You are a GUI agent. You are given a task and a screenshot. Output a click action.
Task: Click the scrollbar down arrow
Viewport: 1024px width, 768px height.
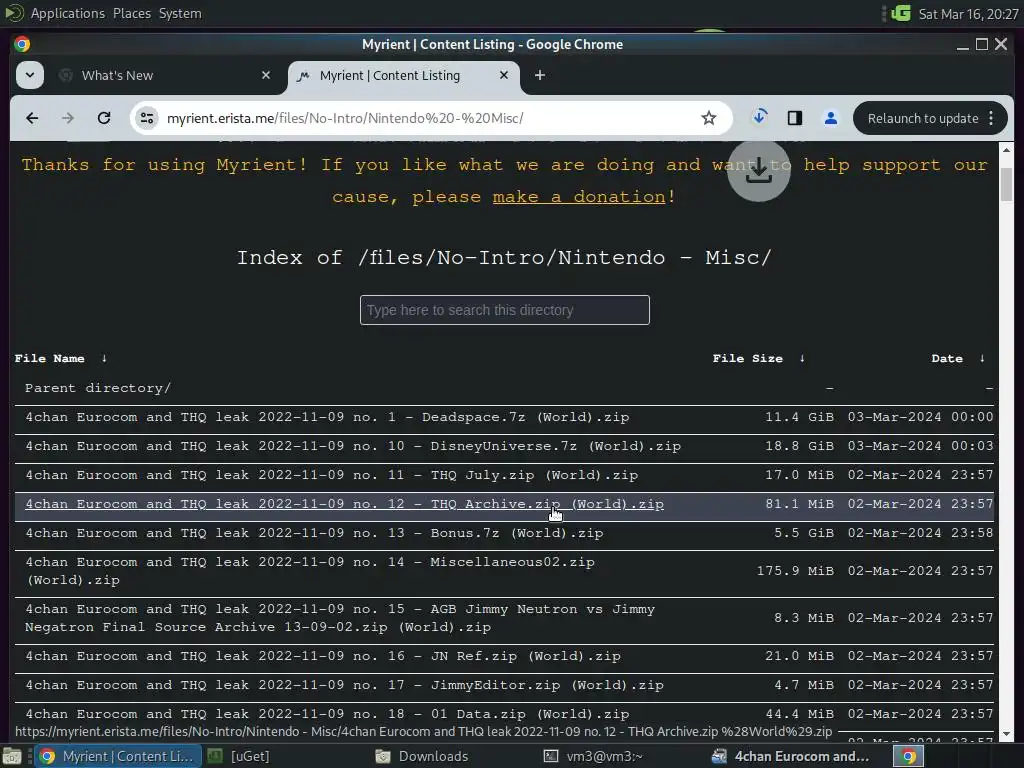[x=1006, y=735]
